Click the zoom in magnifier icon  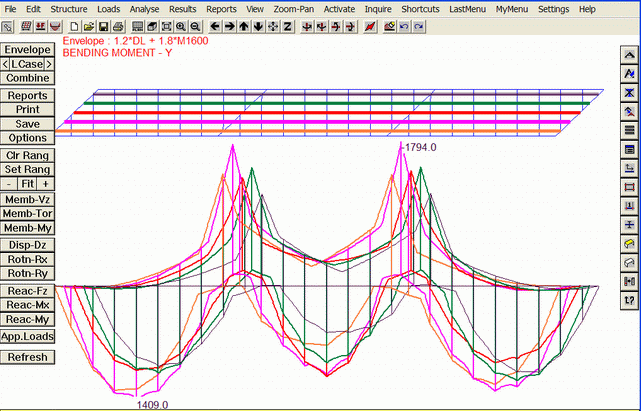coord(181,27)
